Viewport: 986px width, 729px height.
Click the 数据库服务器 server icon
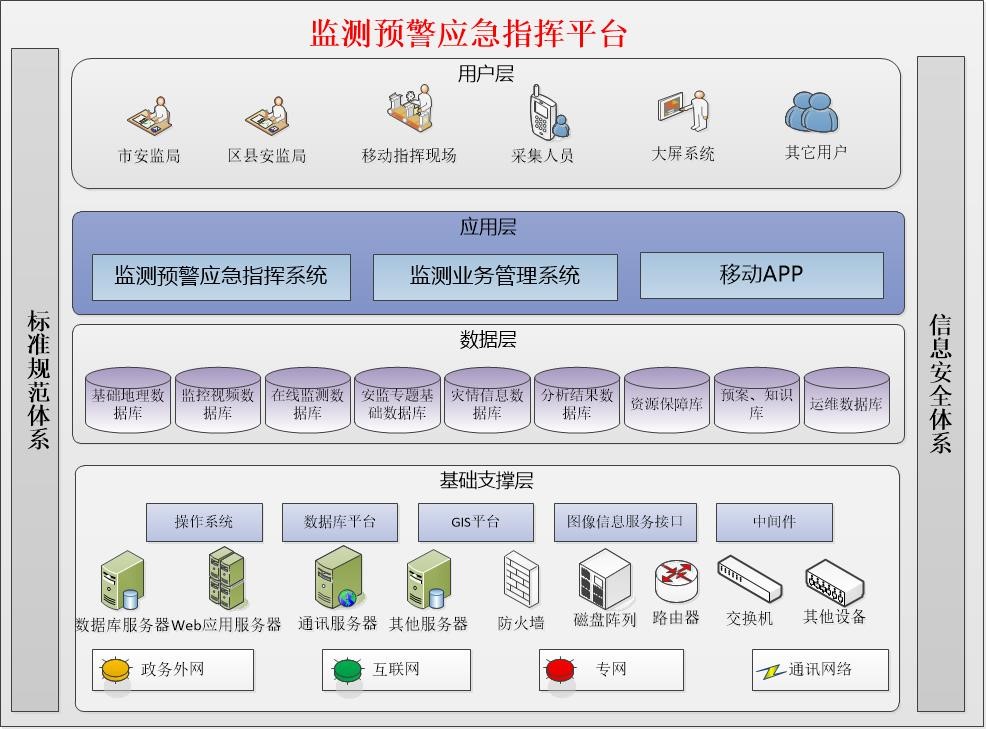point(122,580)
